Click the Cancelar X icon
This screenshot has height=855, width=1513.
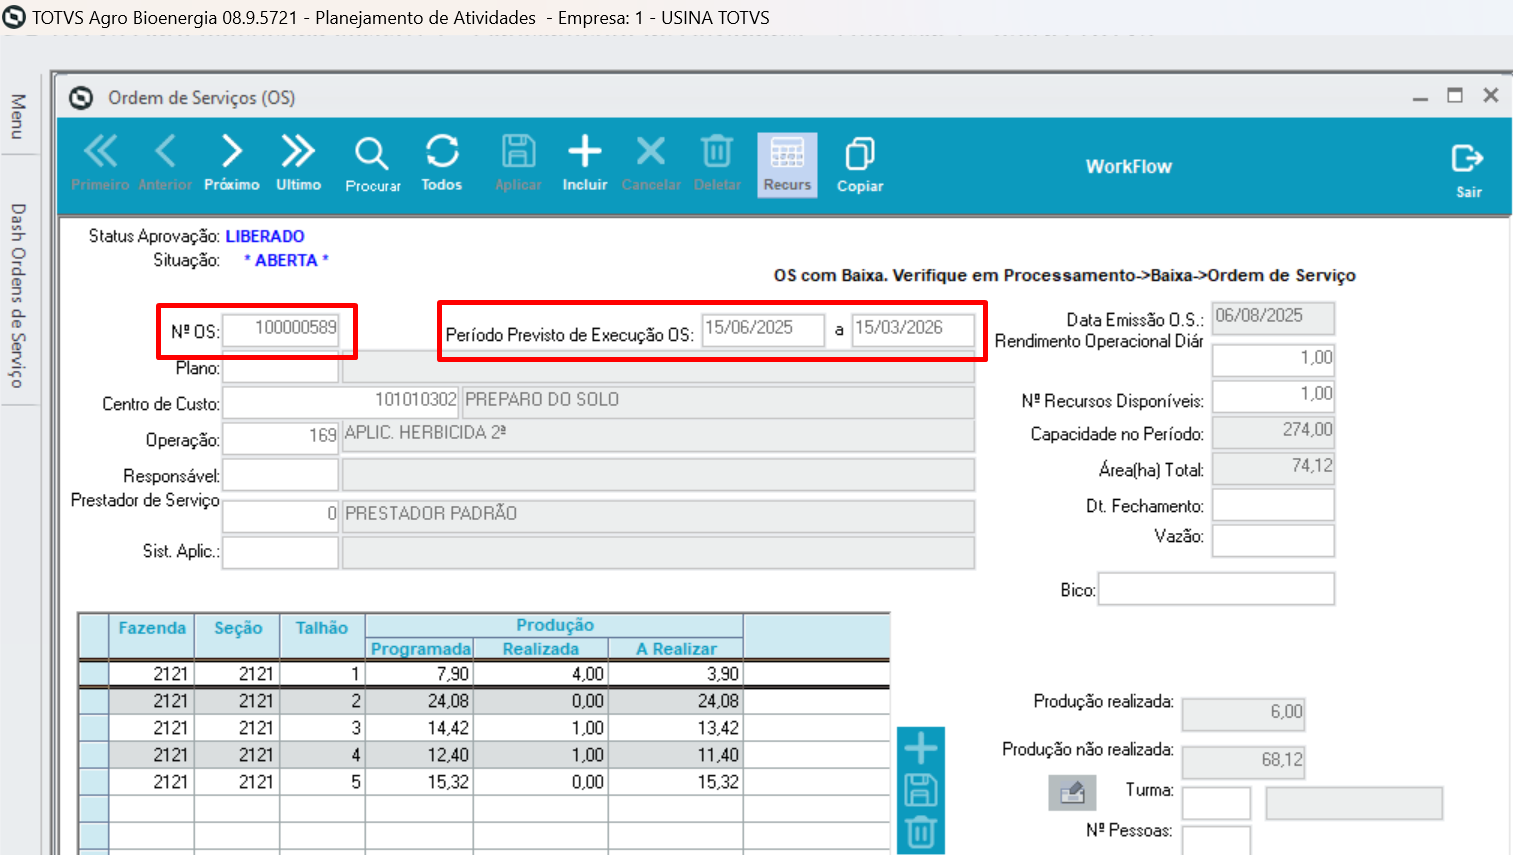(x=651, y=163)
